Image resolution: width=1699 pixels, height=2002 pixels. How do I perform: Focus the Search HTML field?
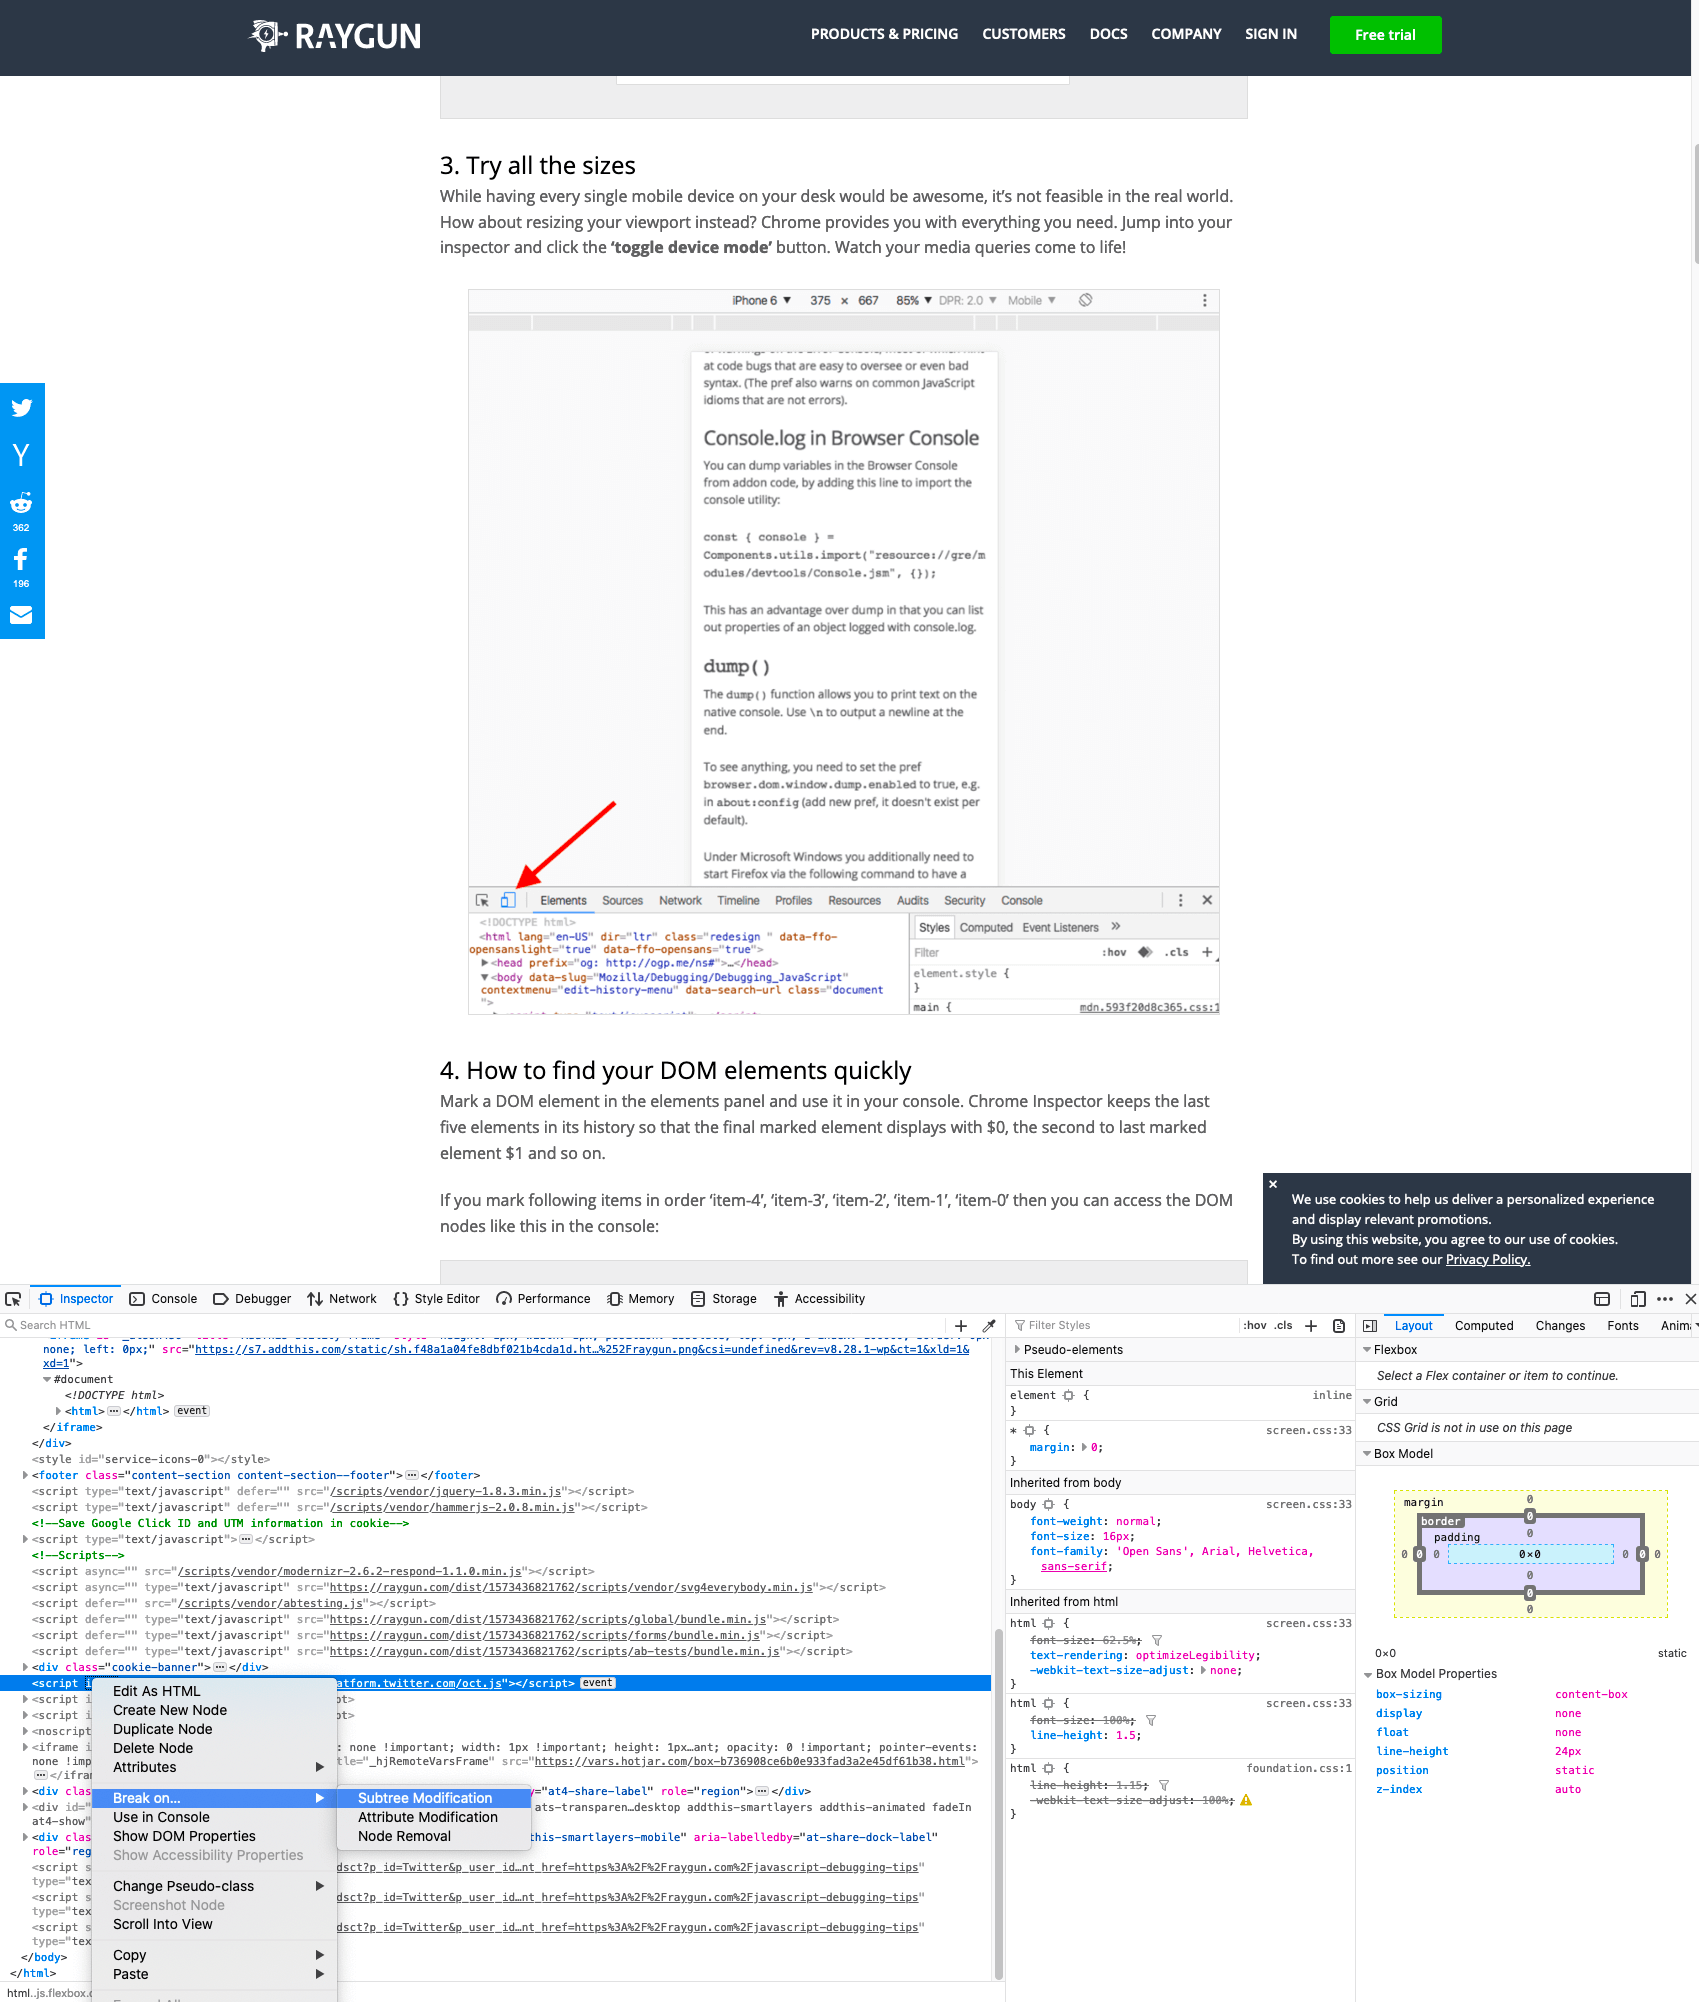coord(470,1326)
